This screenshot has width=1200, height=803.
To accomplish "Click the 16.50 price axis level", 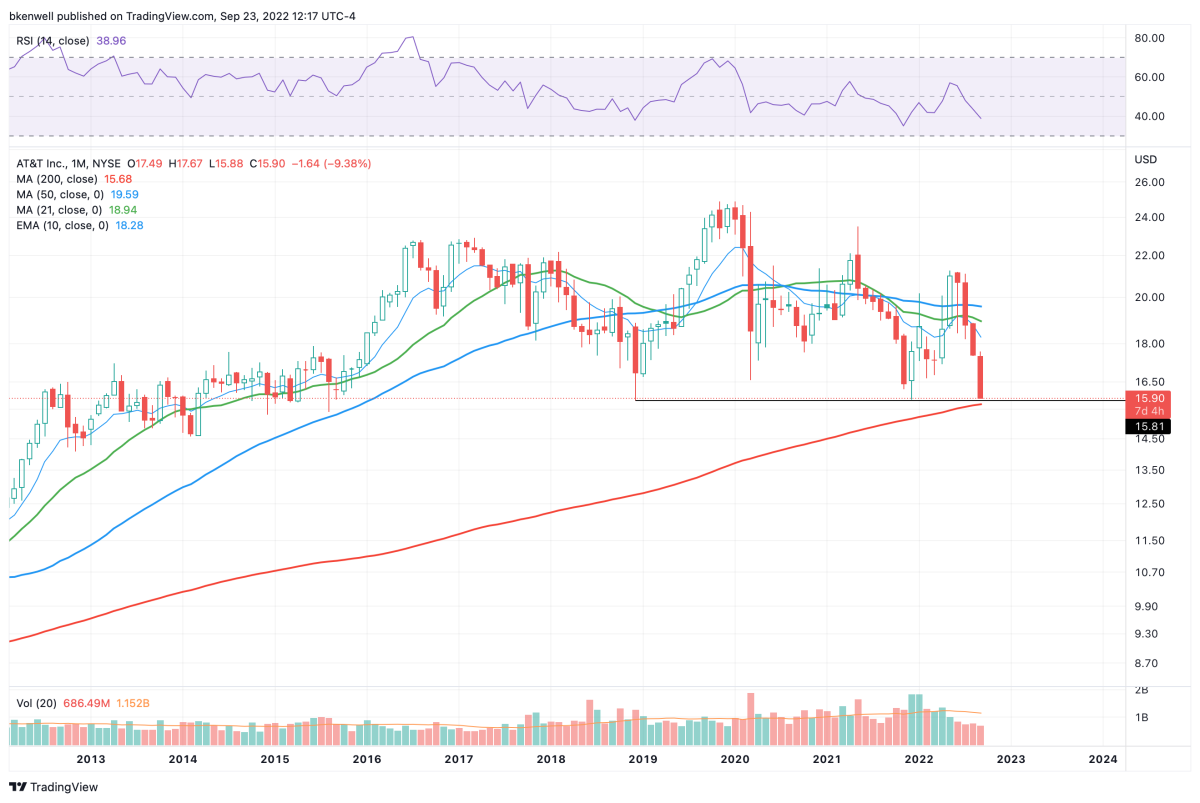I will coord(1149,382).
